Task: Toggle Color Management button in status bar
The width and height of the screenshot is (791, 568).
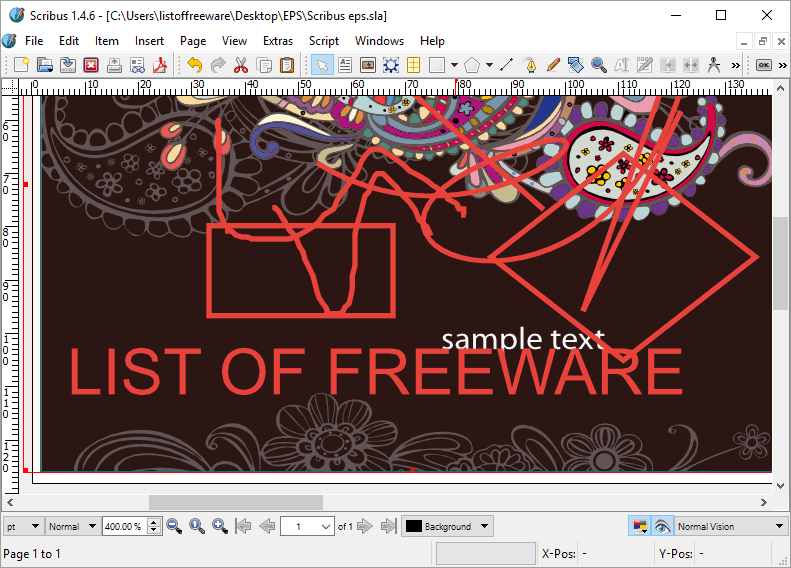Action: [x=640, y=526]
